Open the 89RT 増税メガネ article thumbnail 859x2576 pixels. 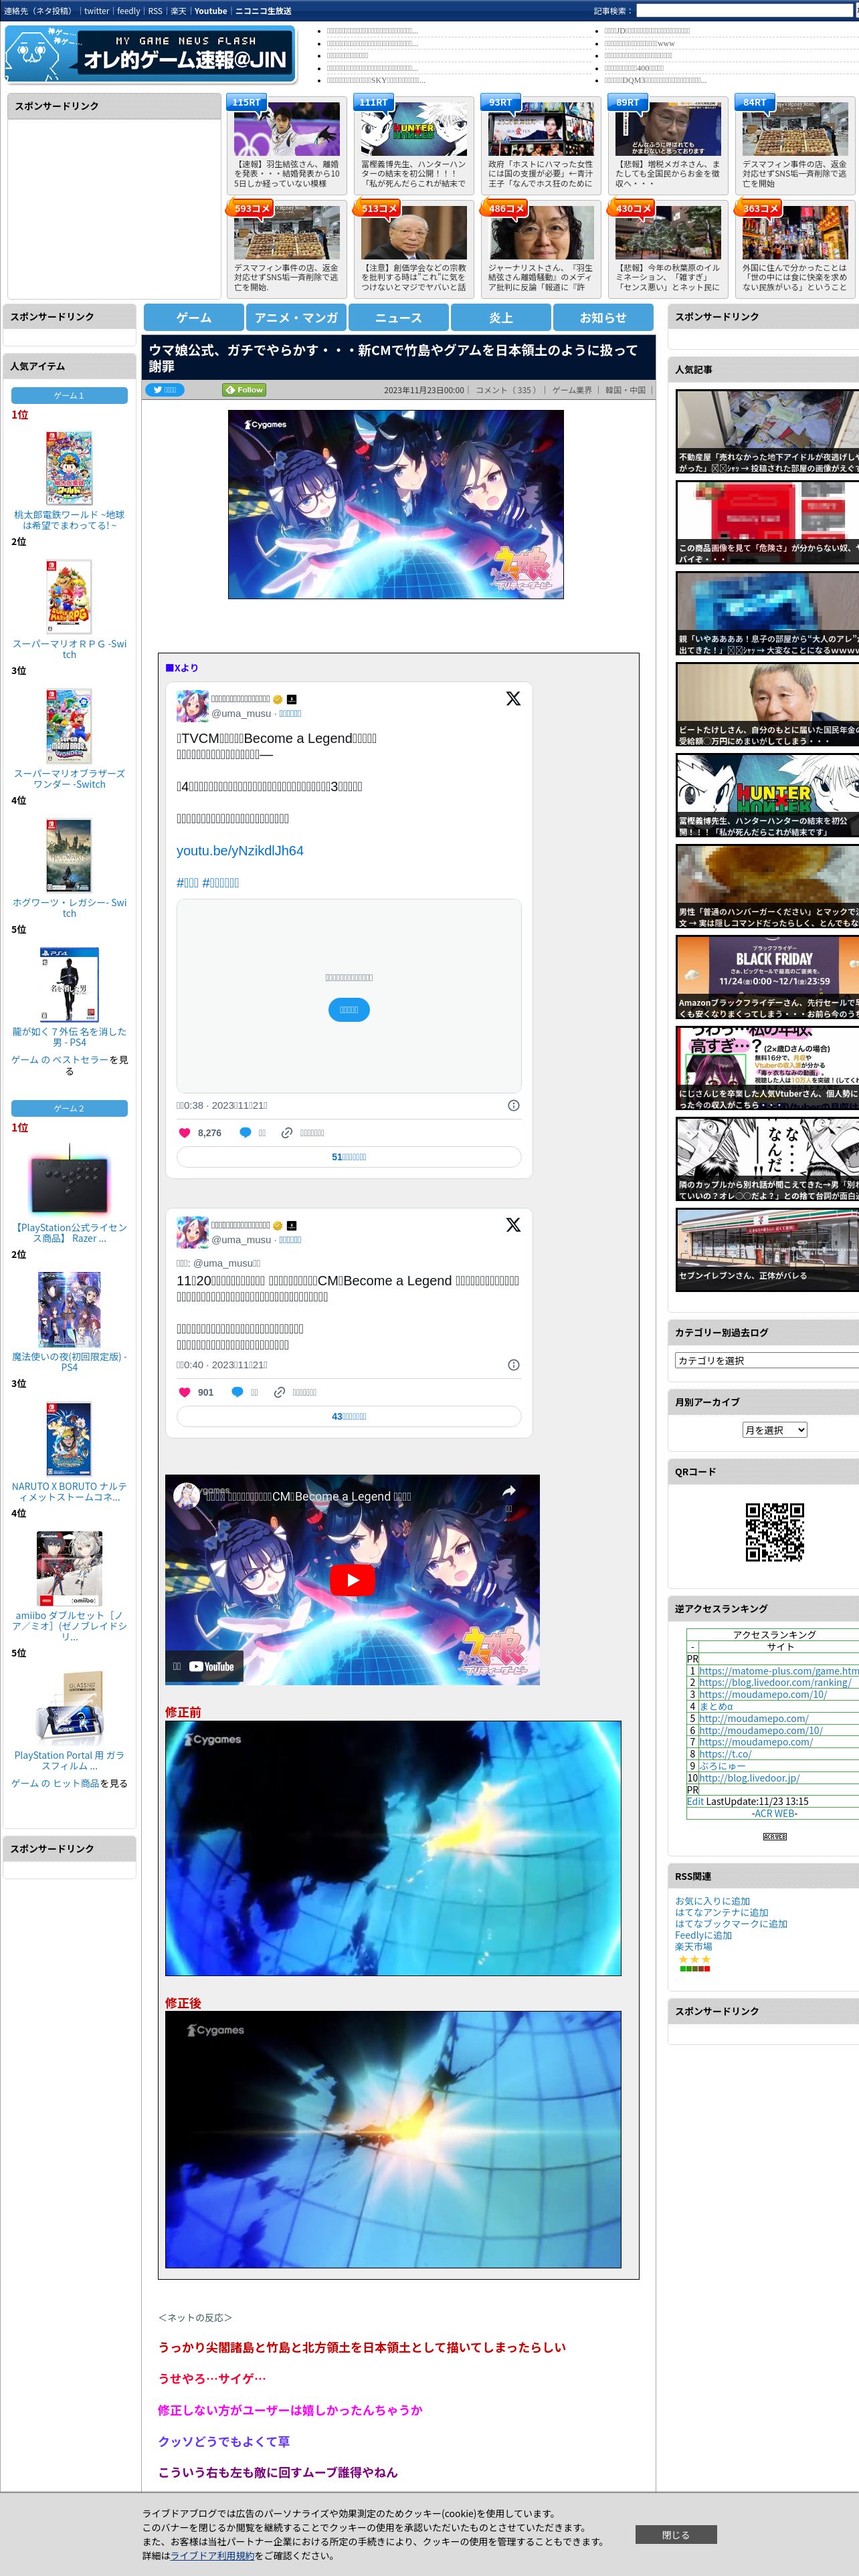pyautogui.click(x=668, y=129)
